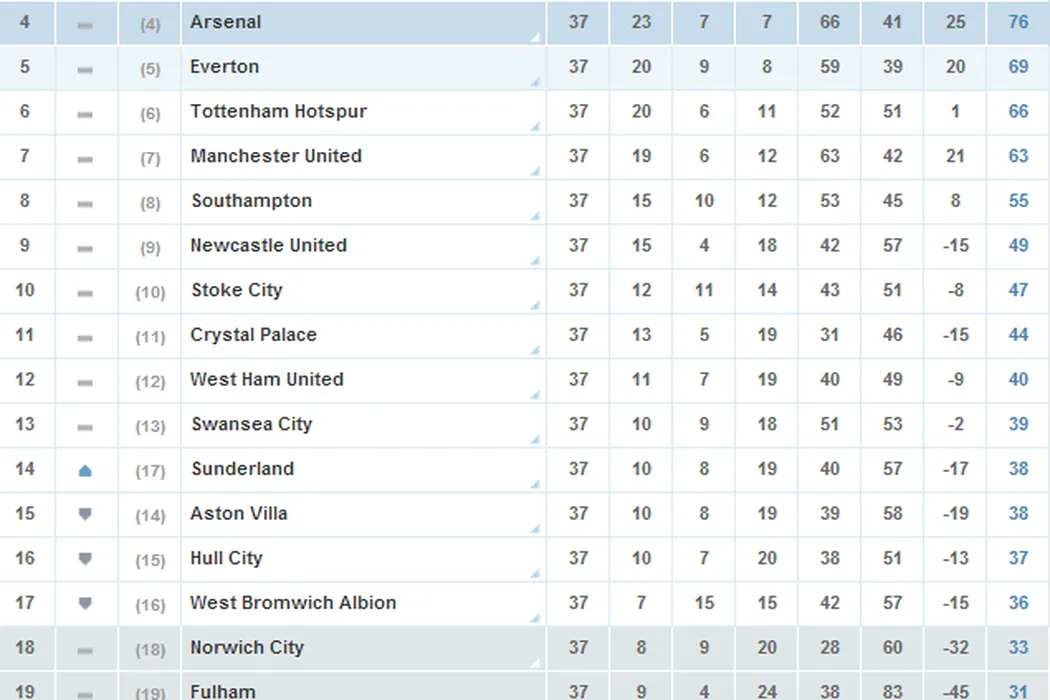Click Sunderland's blue upward movement arrow
The width and height of the screenshot is (1050, 700).
click(85, 470)
